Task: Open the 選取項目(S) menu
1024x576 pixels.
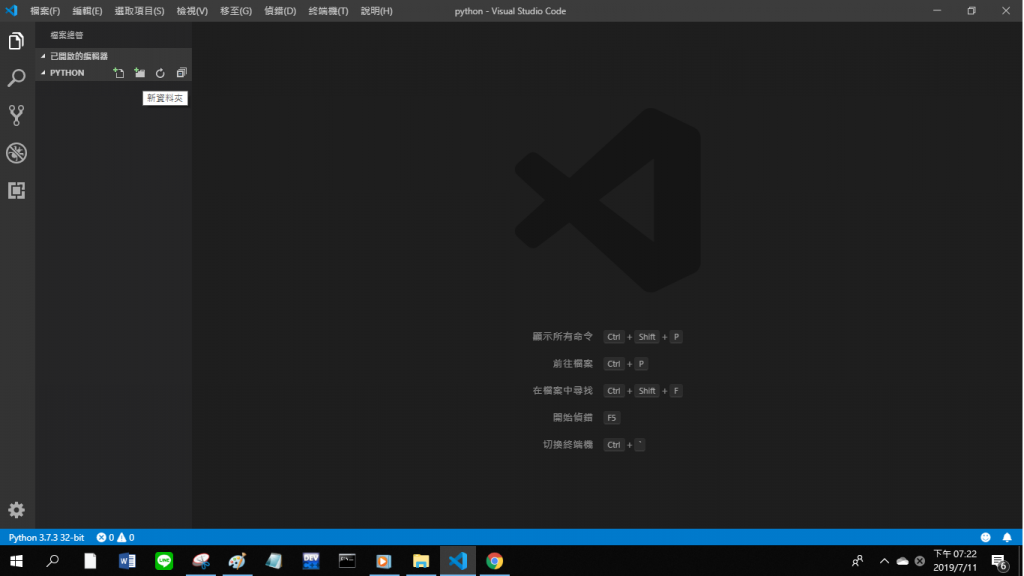Action: click(139, 11)
